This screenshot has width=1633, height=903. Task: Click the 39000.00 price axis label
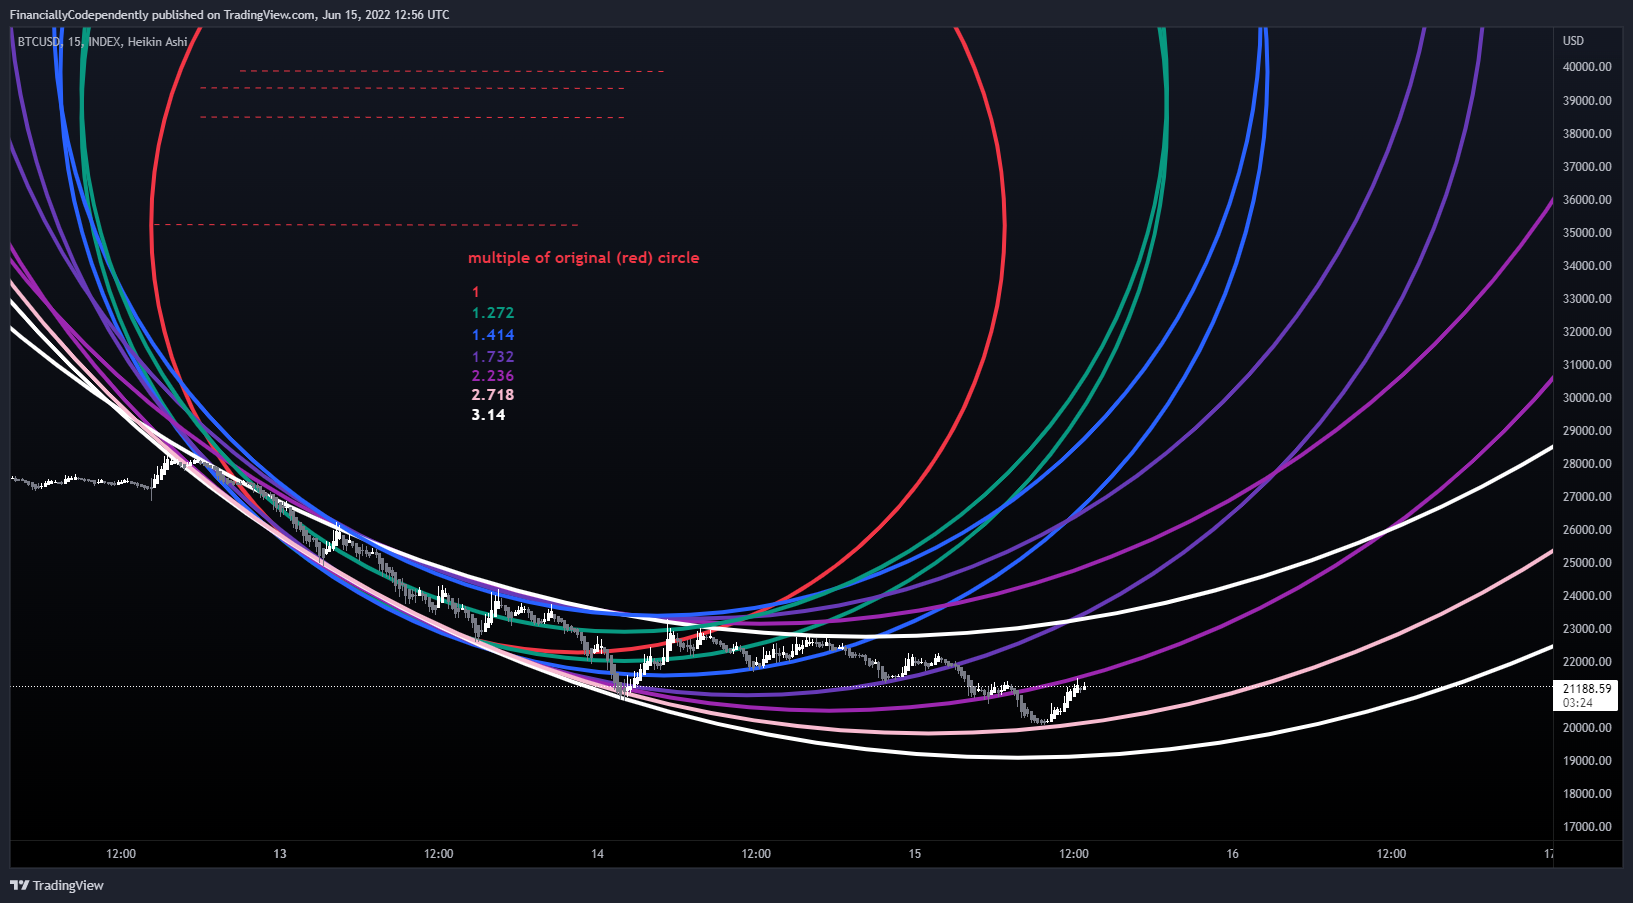click(1587, 100)
